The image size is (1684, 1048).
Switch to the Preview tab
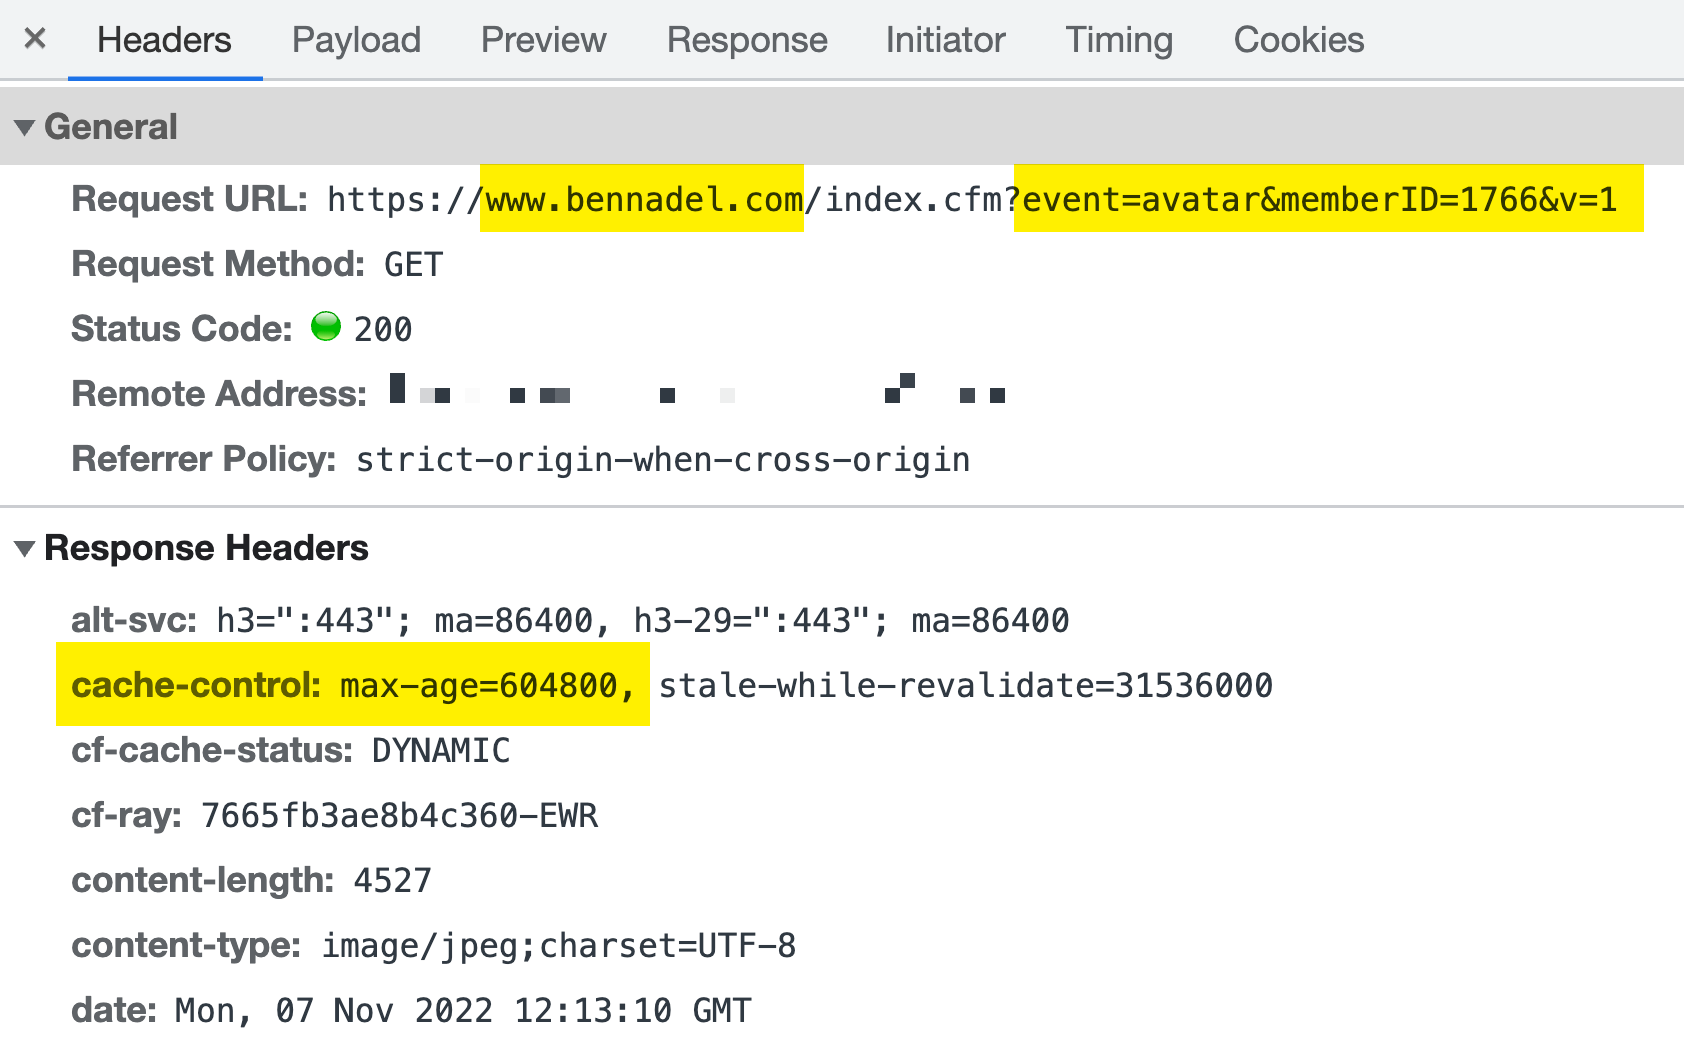point(543,40)
